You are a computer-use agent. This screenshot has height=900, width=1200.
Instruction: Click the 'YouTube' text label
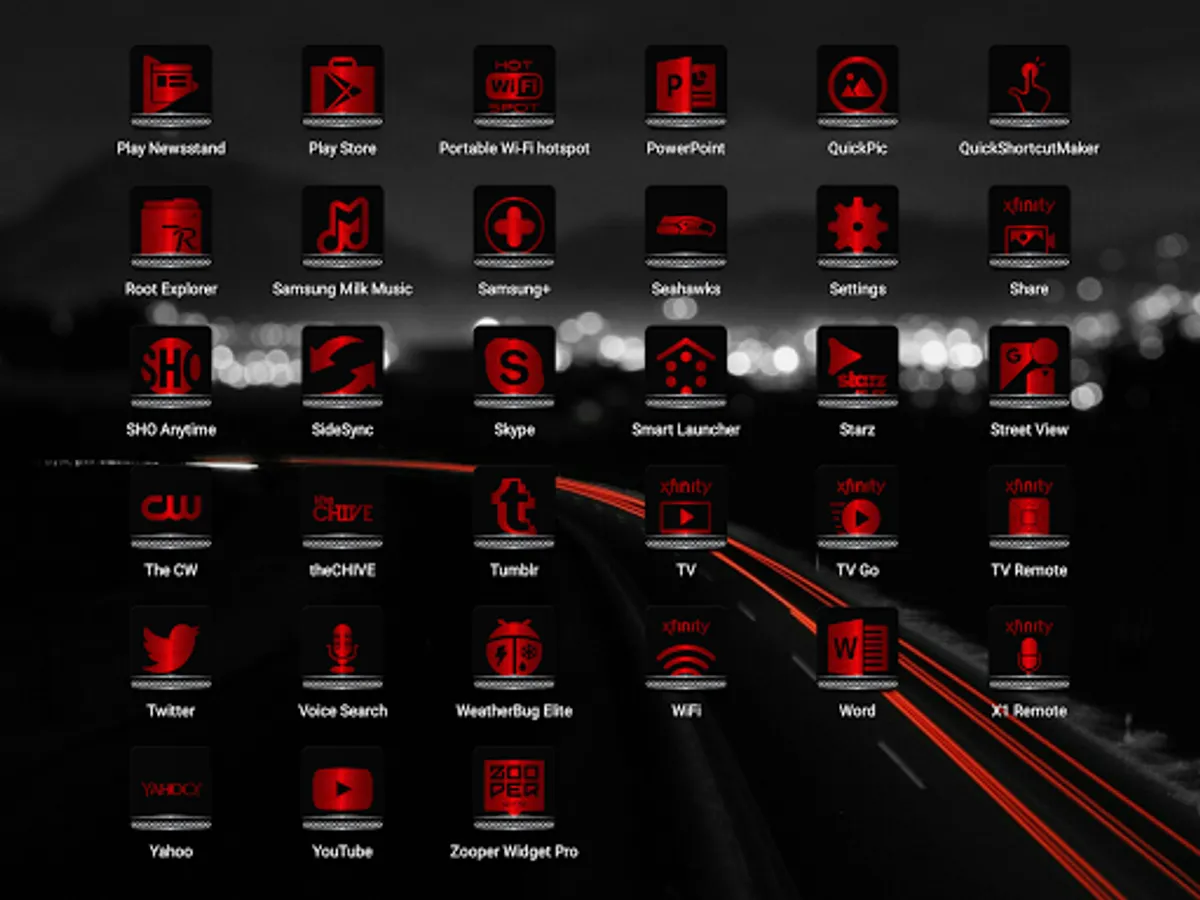tap(342, 852)
